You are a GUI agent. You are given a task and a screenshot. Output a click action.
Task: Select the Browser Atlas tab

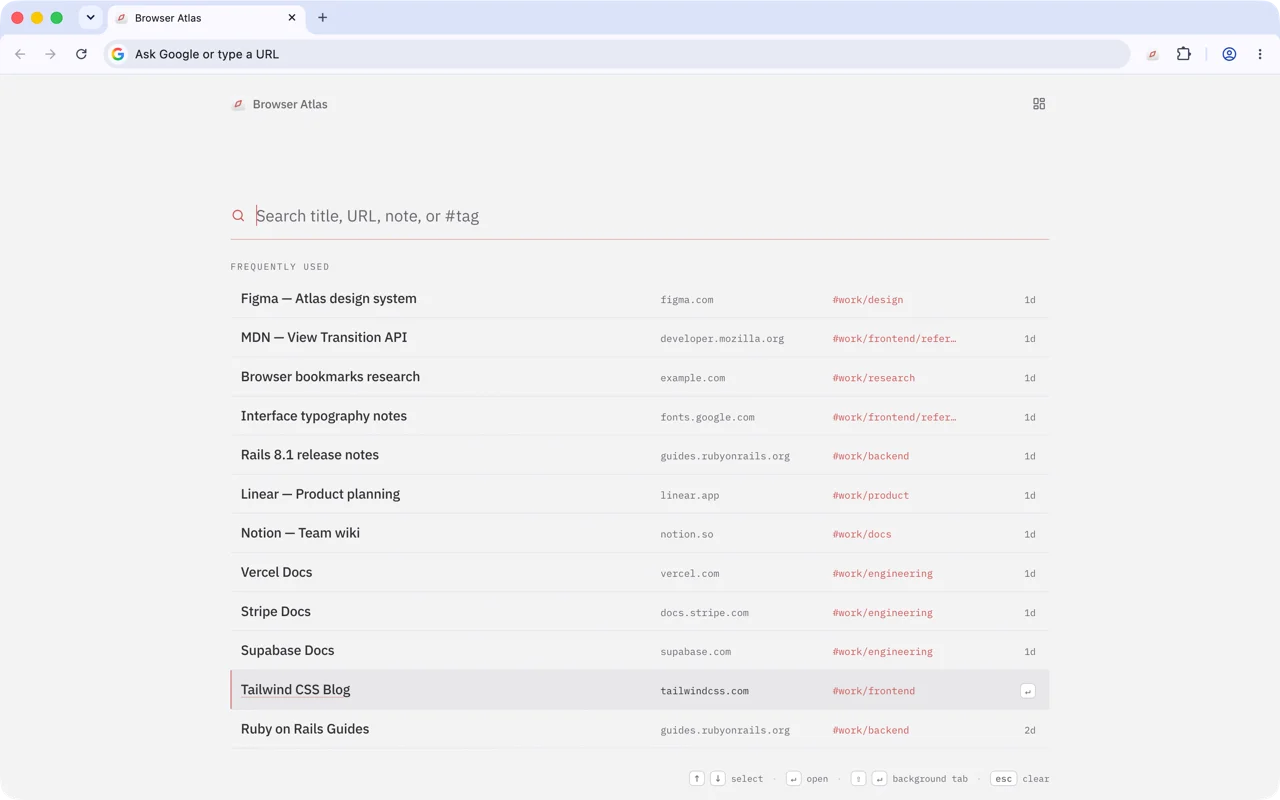[206, 18]
